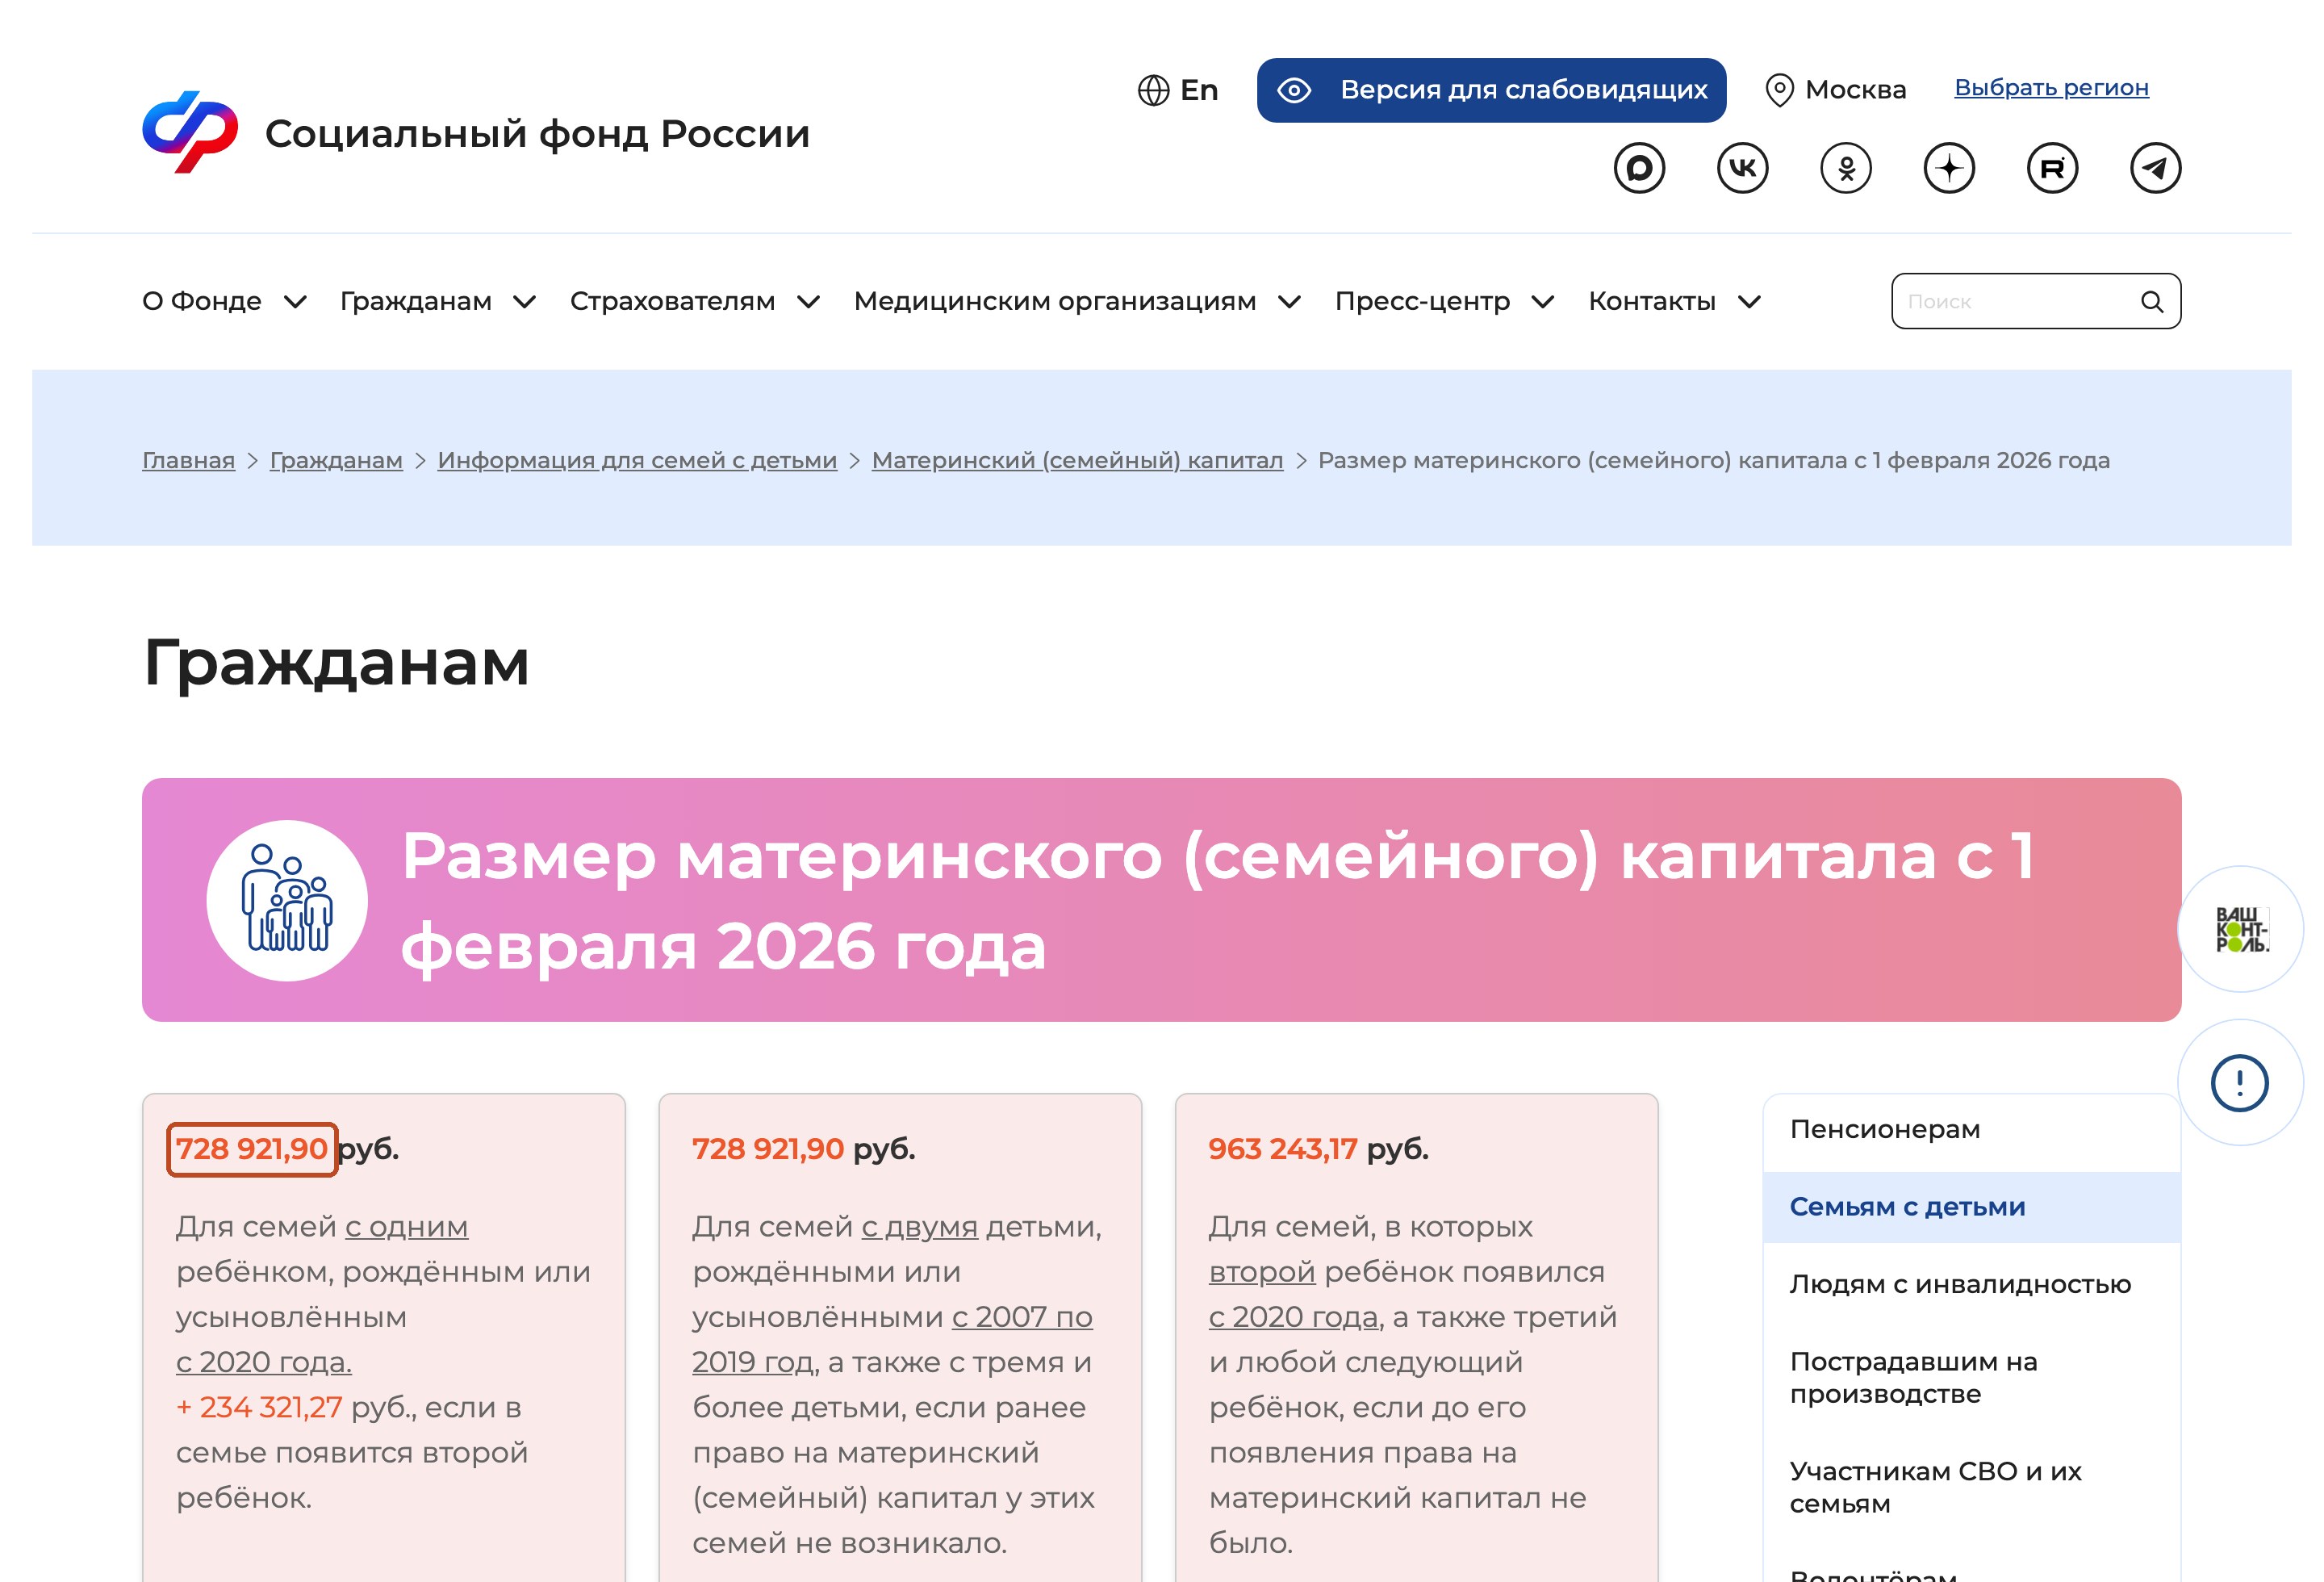Click underlined 'с одним' in first card
Screen dimensions: 2324x1582
406,1227
